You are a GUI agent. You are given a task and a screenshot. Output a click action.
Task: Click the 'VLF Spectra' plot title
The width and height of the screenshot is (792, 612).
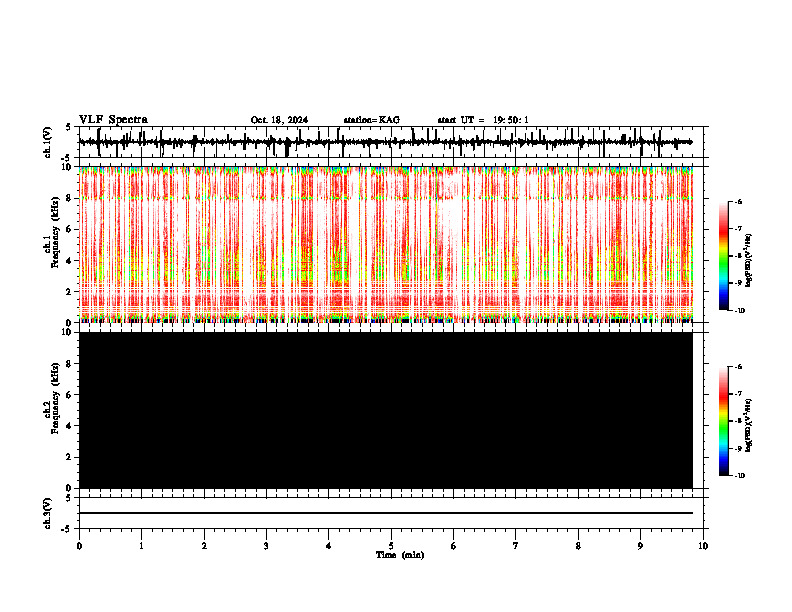pyautogui.click(x=113, y=120)
